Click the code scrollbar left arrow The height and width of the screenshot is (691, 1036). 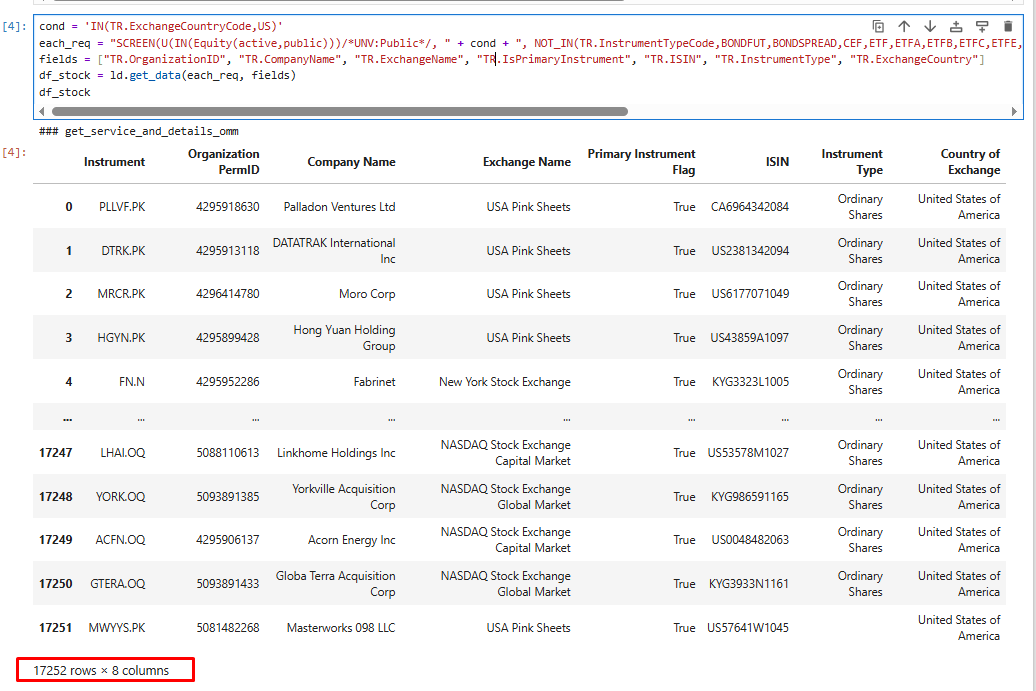(42, 112)
